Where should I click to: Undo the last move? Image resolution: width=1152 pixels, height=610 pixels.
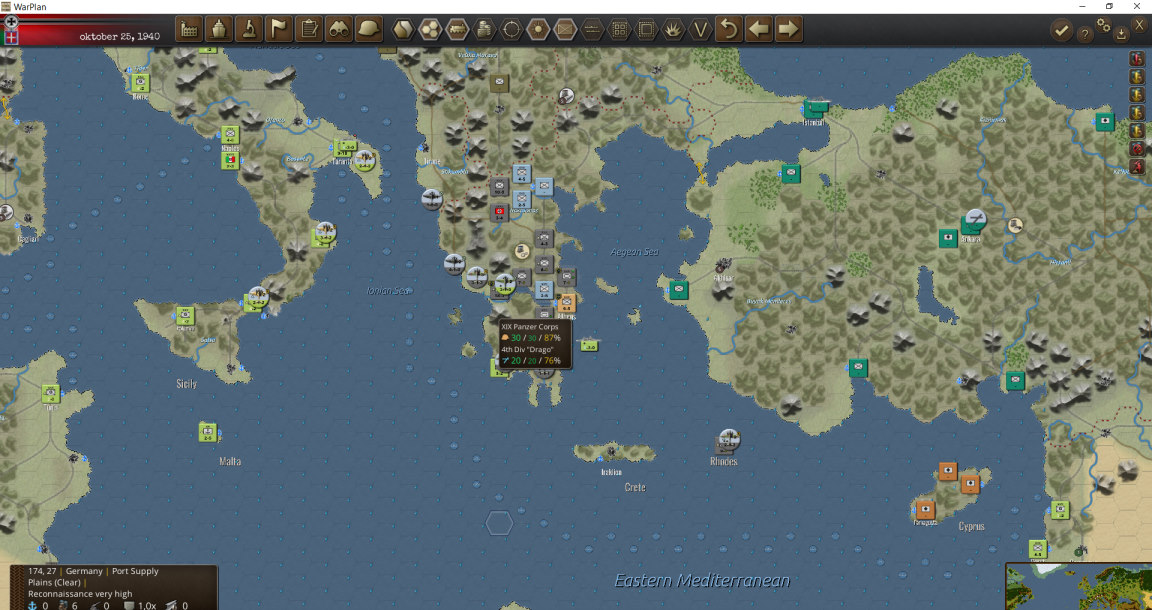729,29
